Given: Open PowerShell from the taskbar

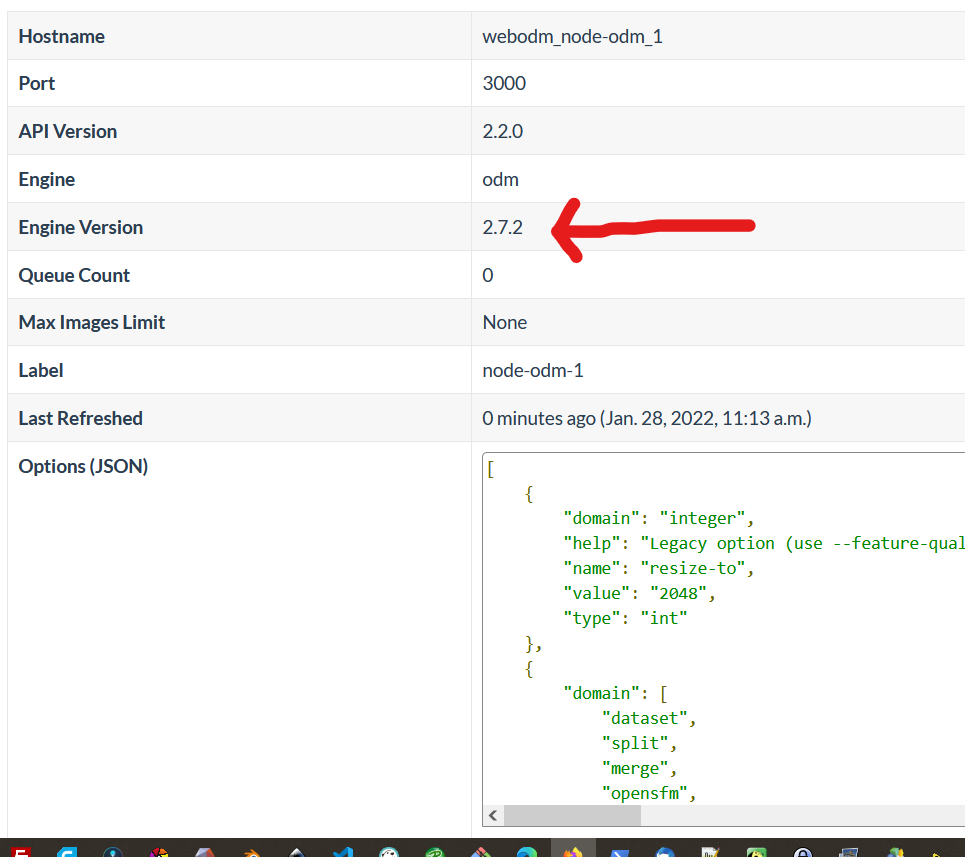Looking at the screenshot, I should pyautogui.click(x=620, y=850).
